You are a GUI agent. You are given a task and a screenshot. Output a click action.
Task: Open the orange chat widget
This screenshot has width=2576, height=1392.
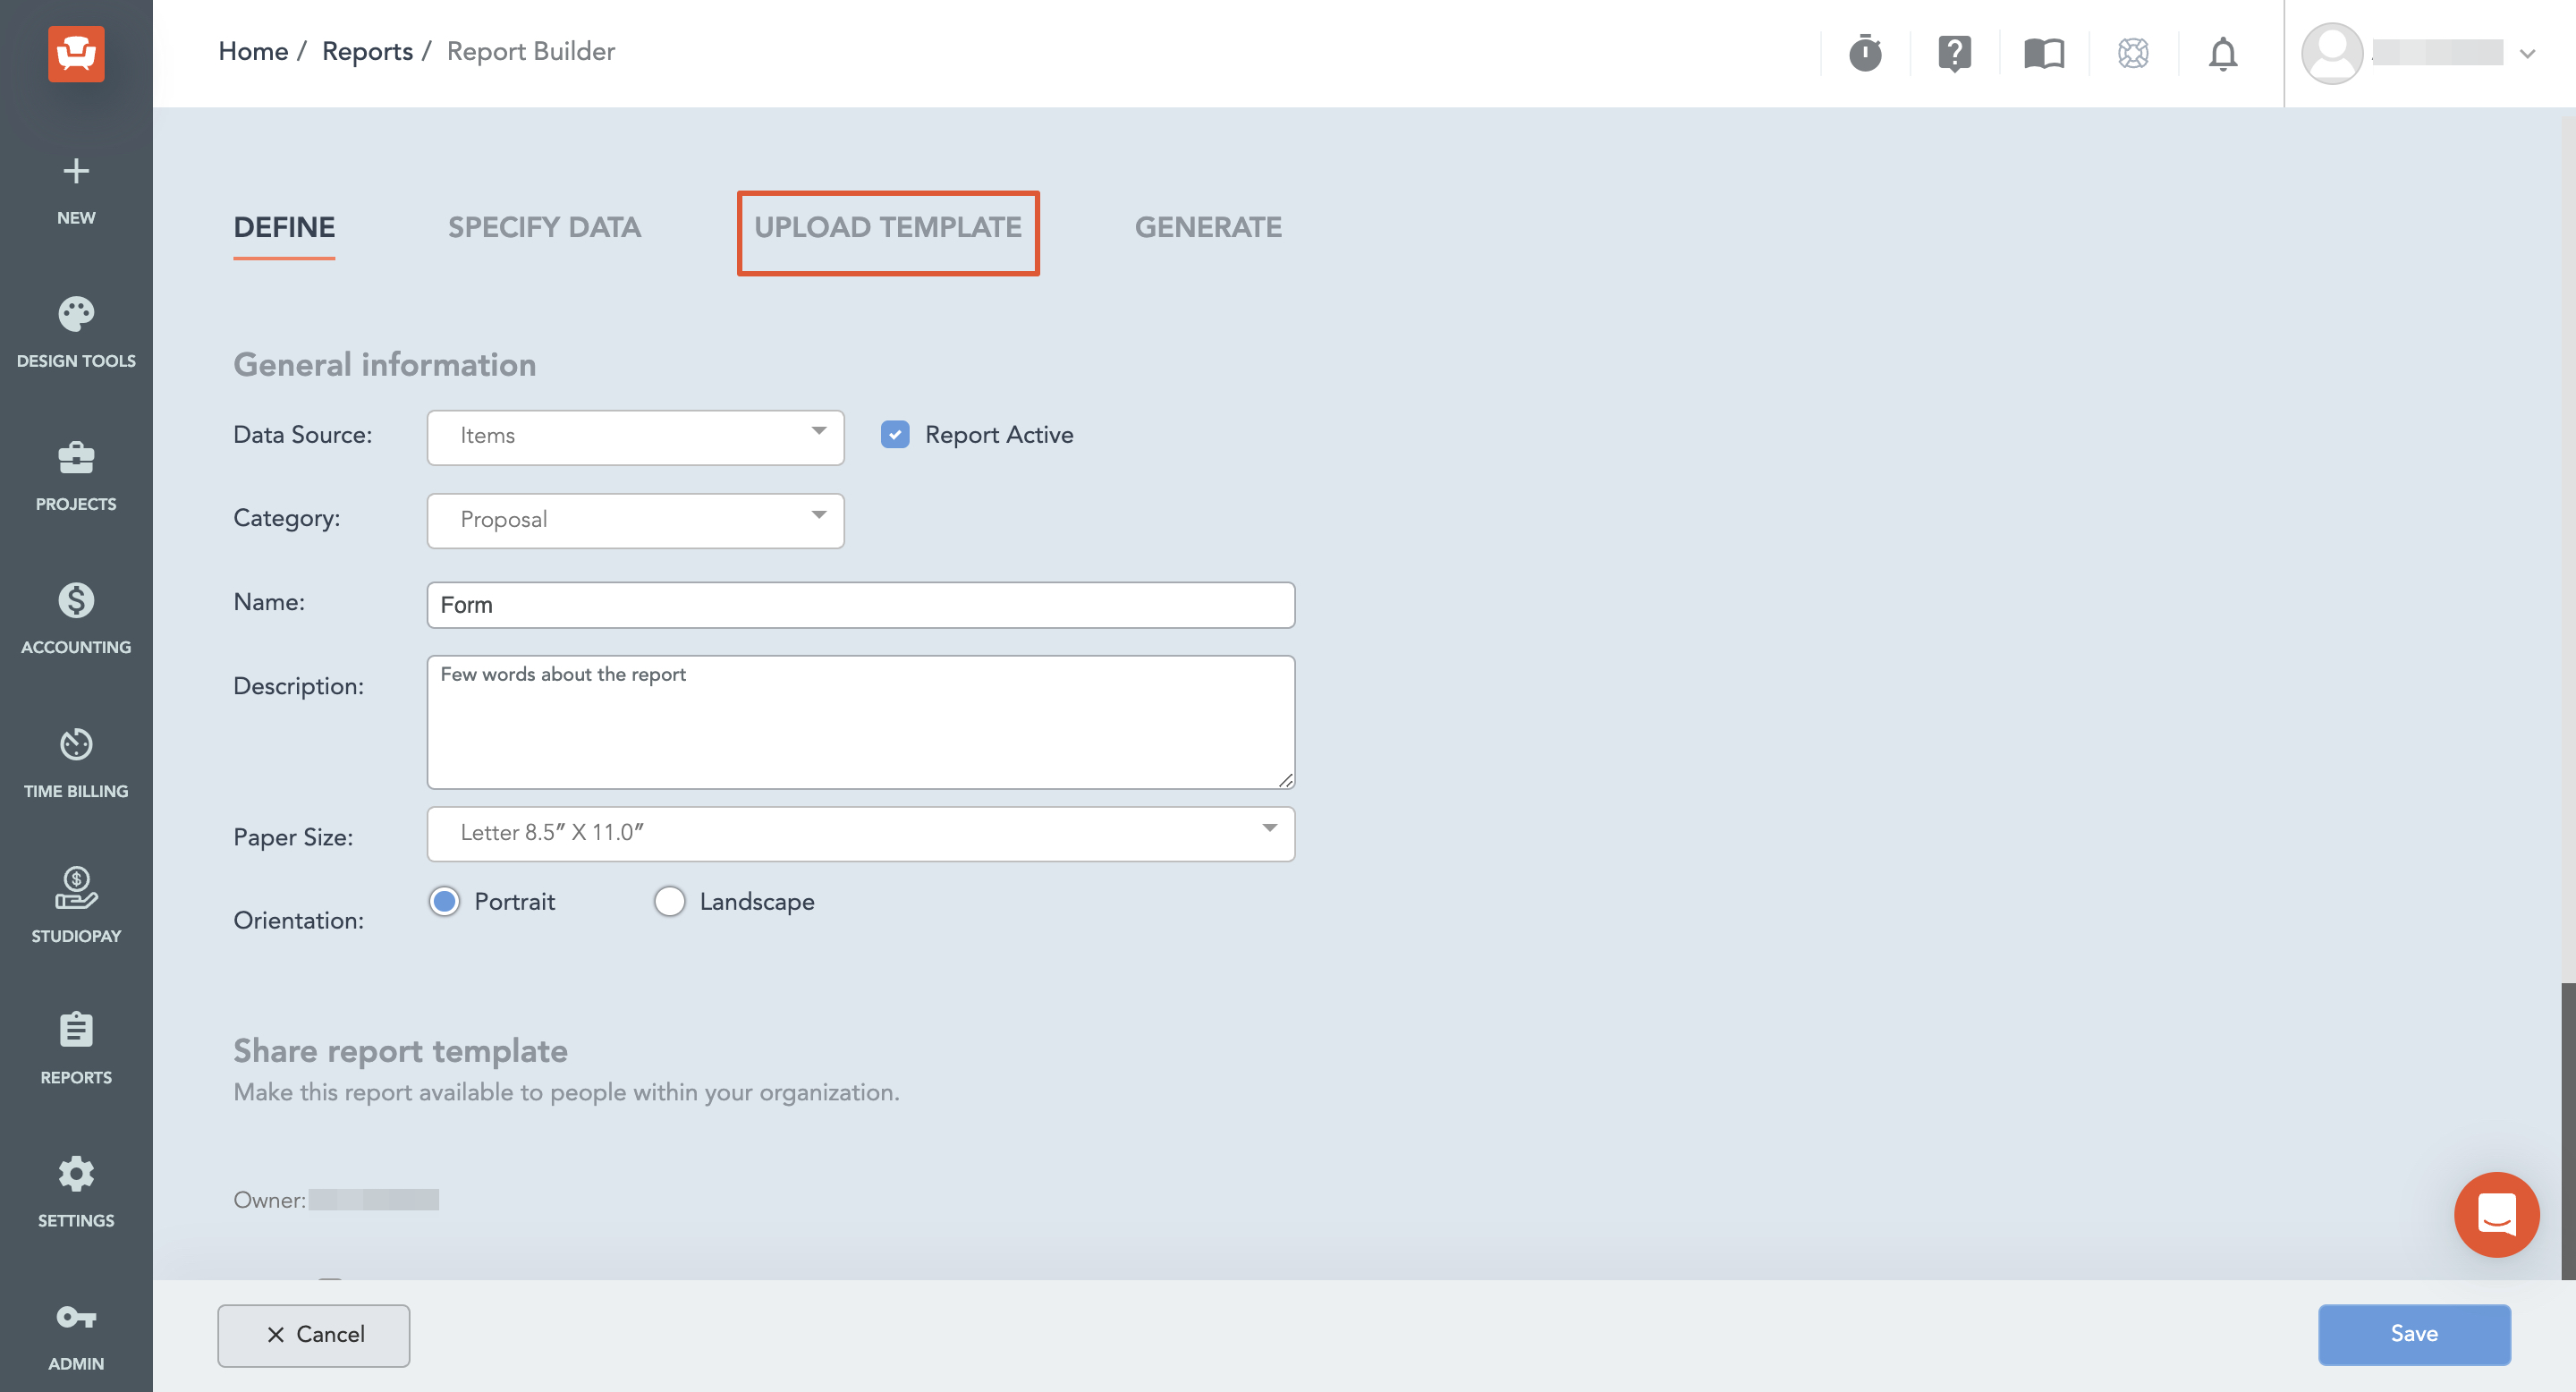pos(2496,1214)
